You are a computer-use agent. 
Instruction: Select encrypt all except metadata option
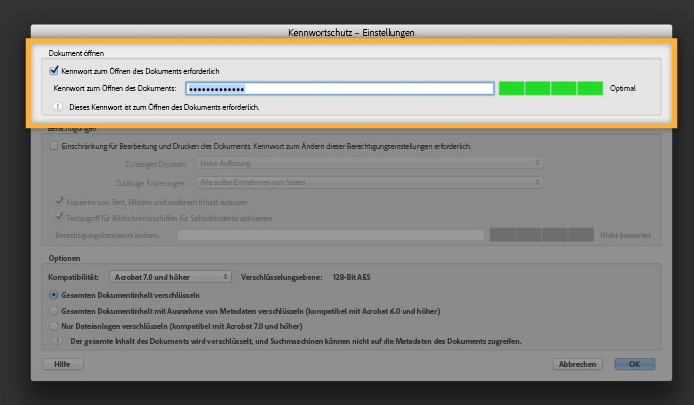click(54, 311)
